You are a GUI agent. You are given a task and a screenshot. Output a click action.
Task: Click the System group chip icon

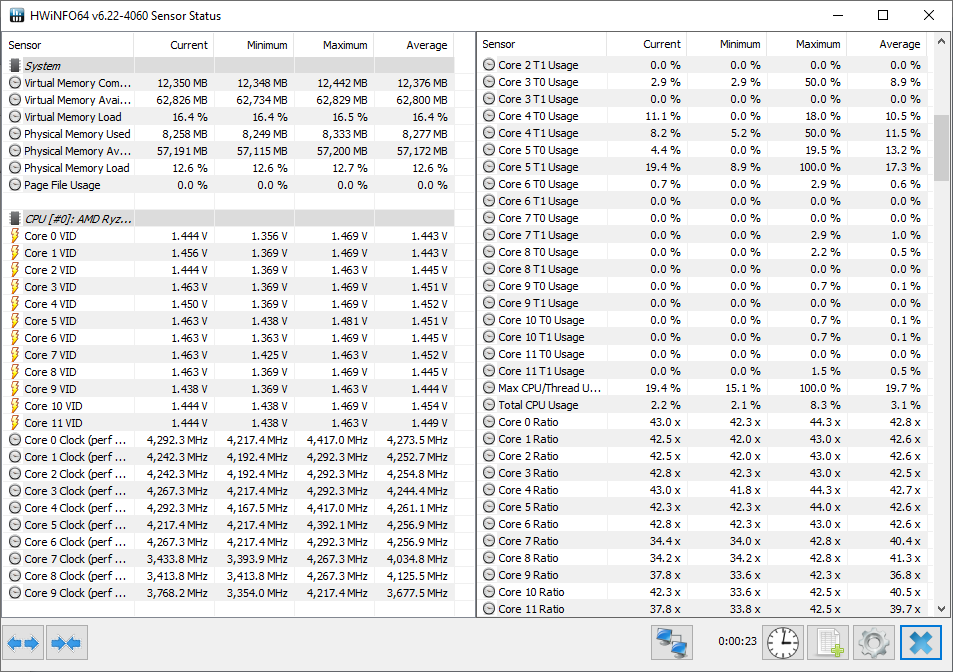tap(15, 65)
